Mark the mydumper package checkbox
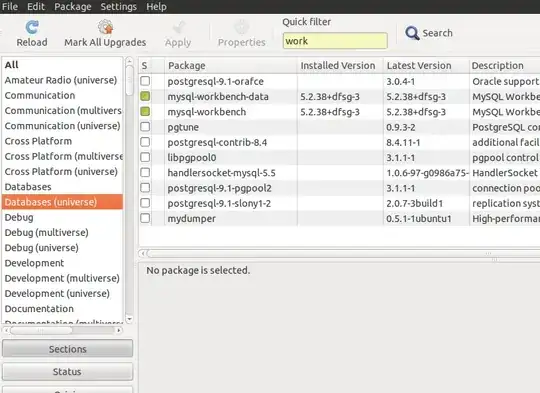This screenshot has width=540, height=393. coord(145,218)
